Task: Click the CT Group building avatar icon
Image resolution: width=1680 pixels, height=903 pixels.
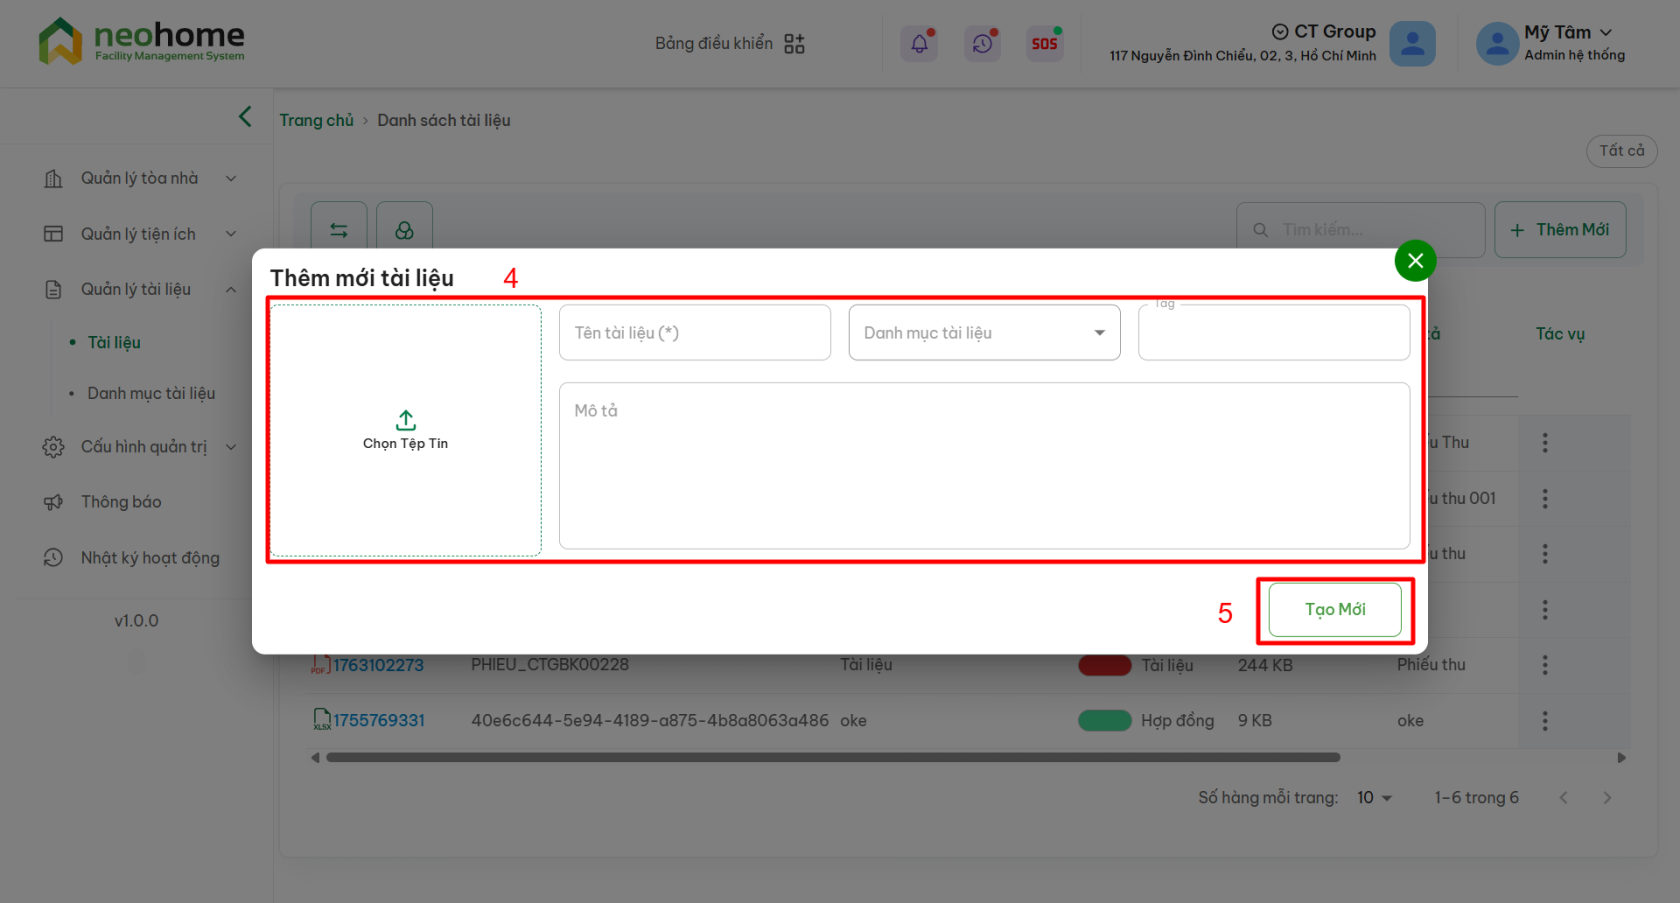Action: 1412,44
